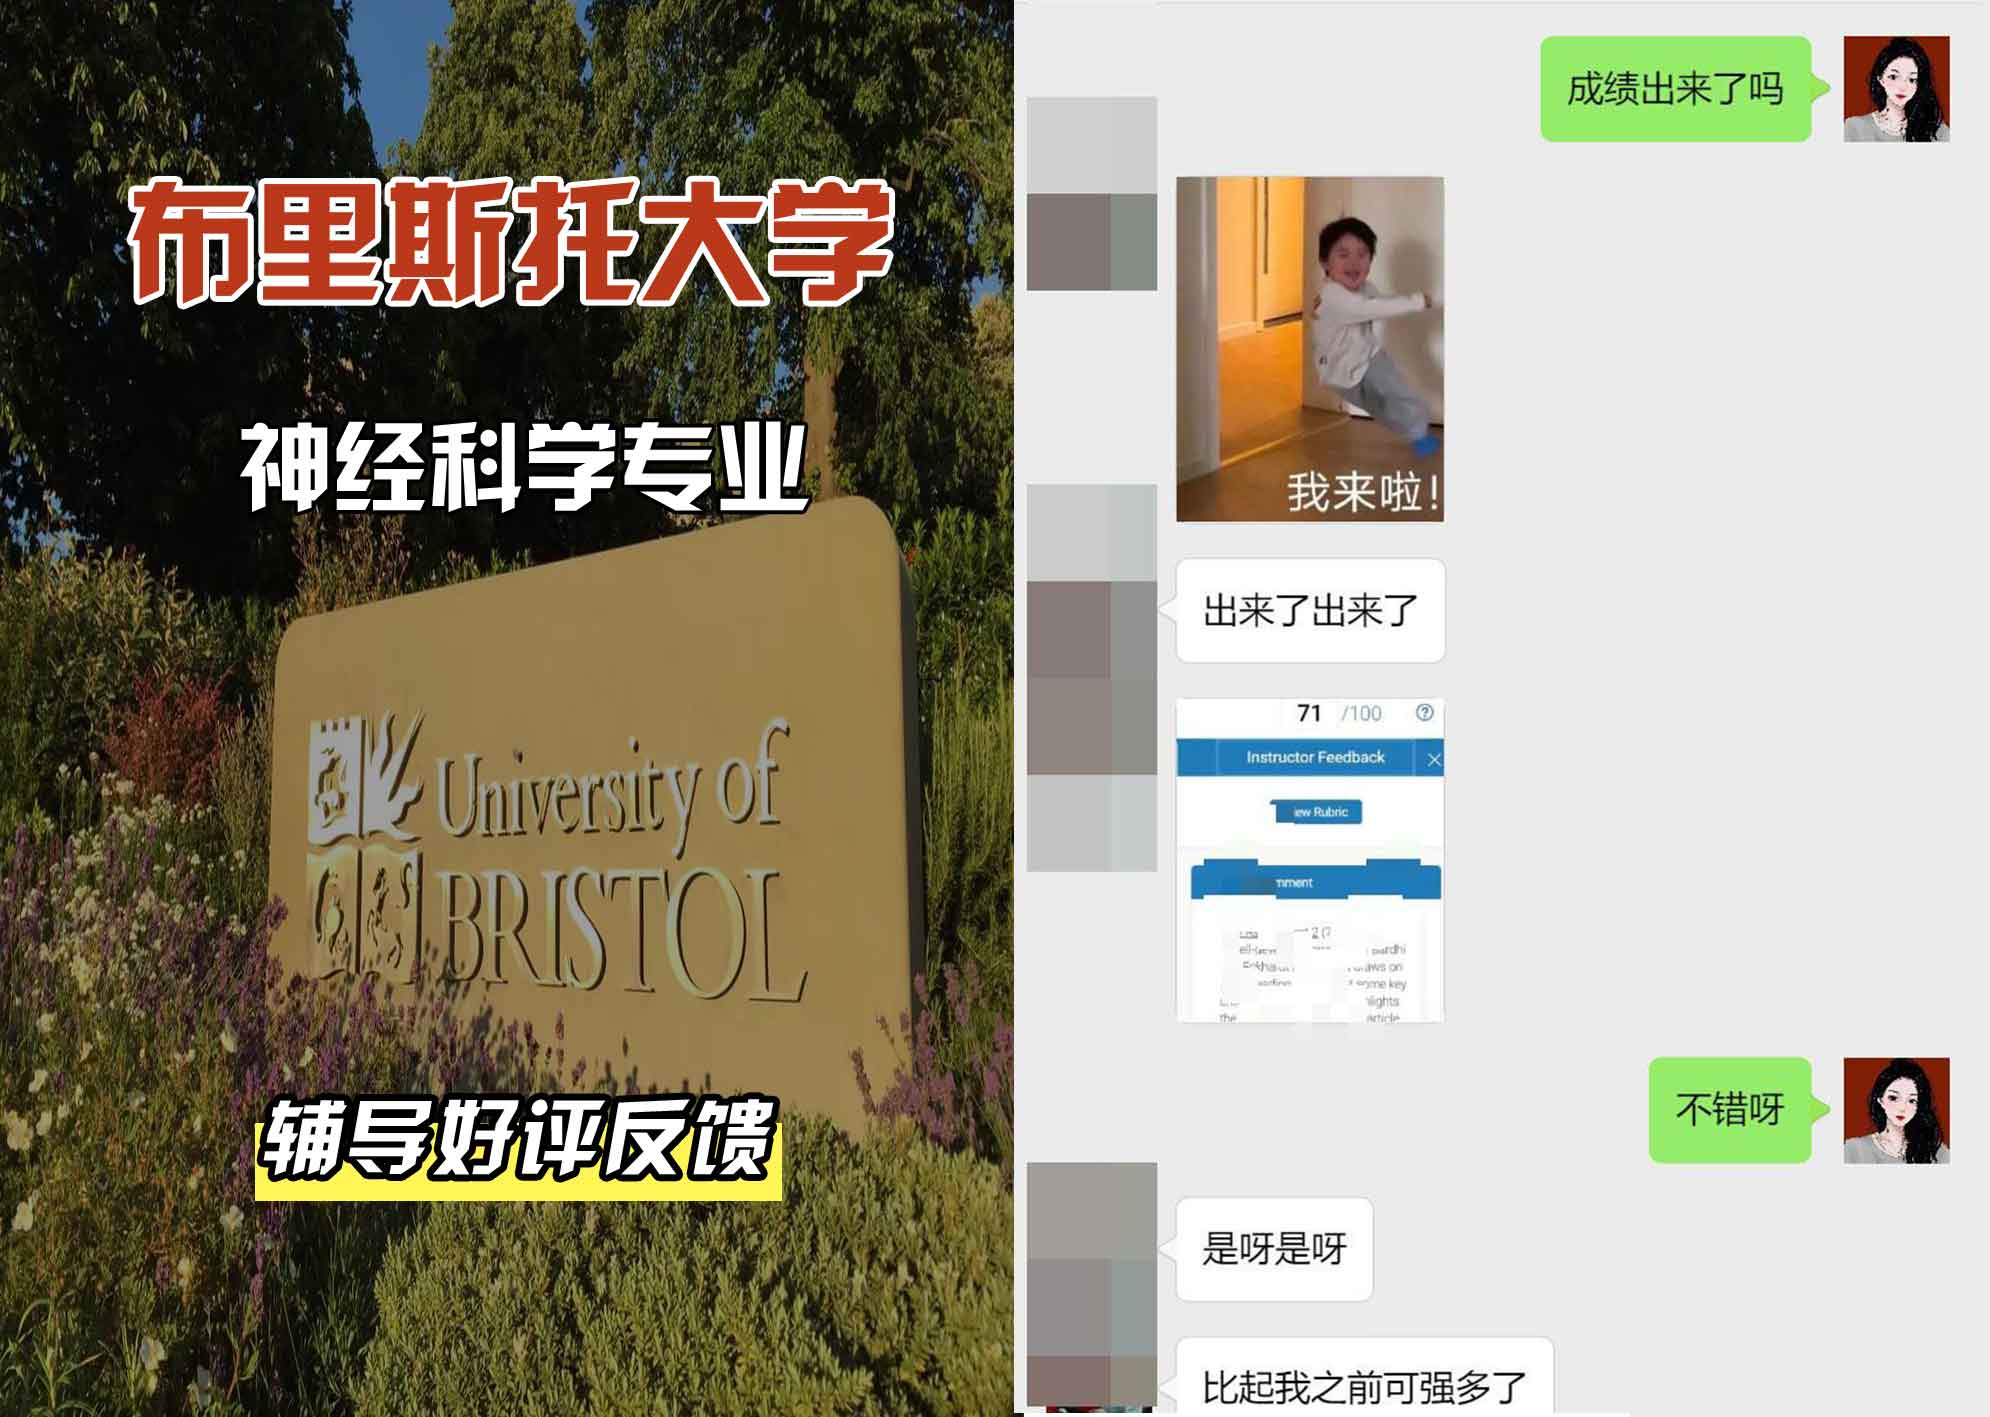
Task: Click the Instructor Feedback header bar
Action: click(x=1315, y=757)
